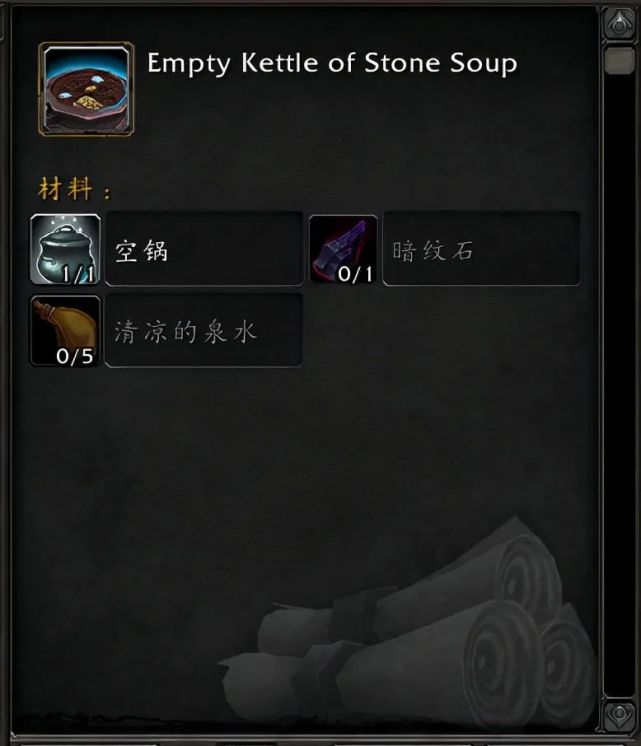The width and height of the screenshot is (641, 746).
Task: Click the scroll-up arrow button
Action: point(619,22)
